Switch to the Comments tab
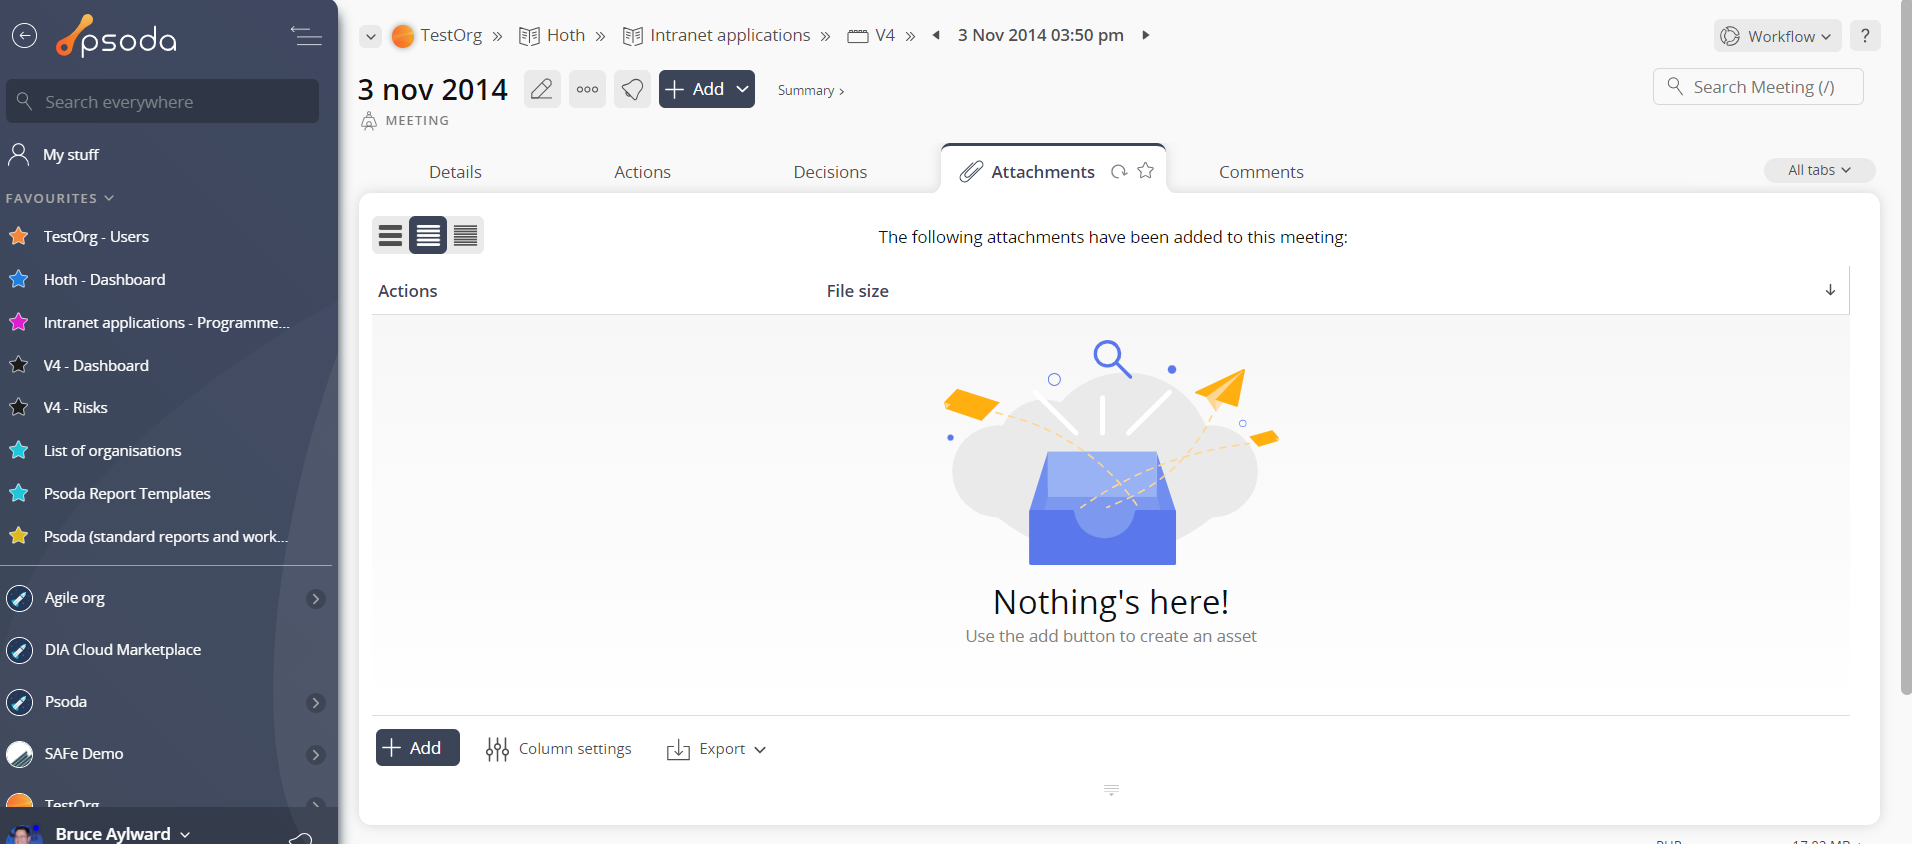Viewport: 1912px width, 844px height. tap(1261, 172)
